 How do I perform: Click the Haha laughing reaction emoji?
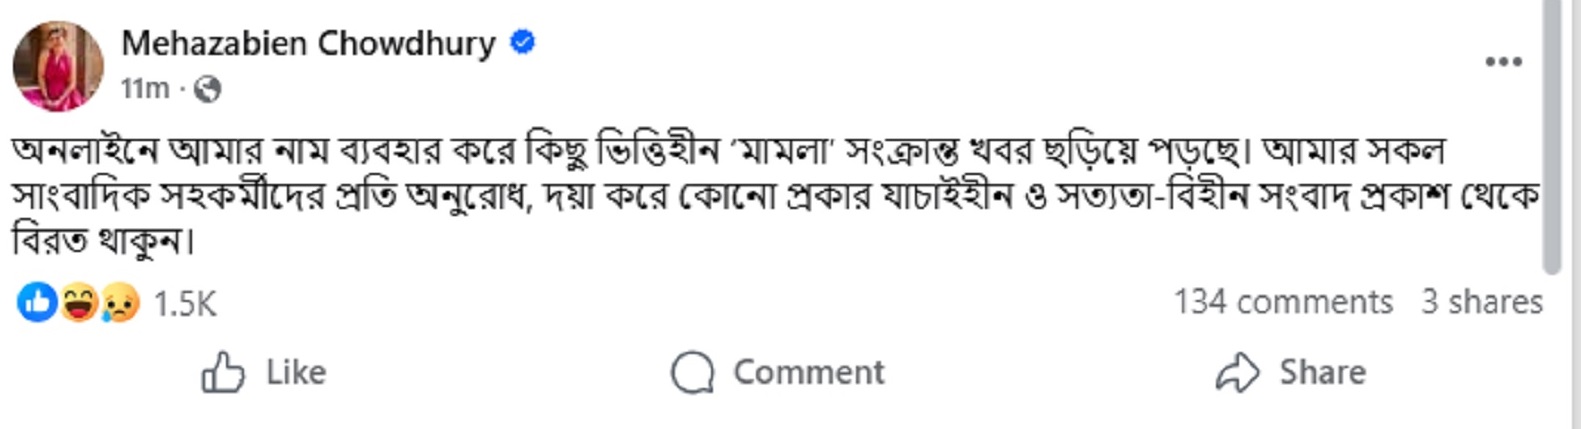click(78, 302)
